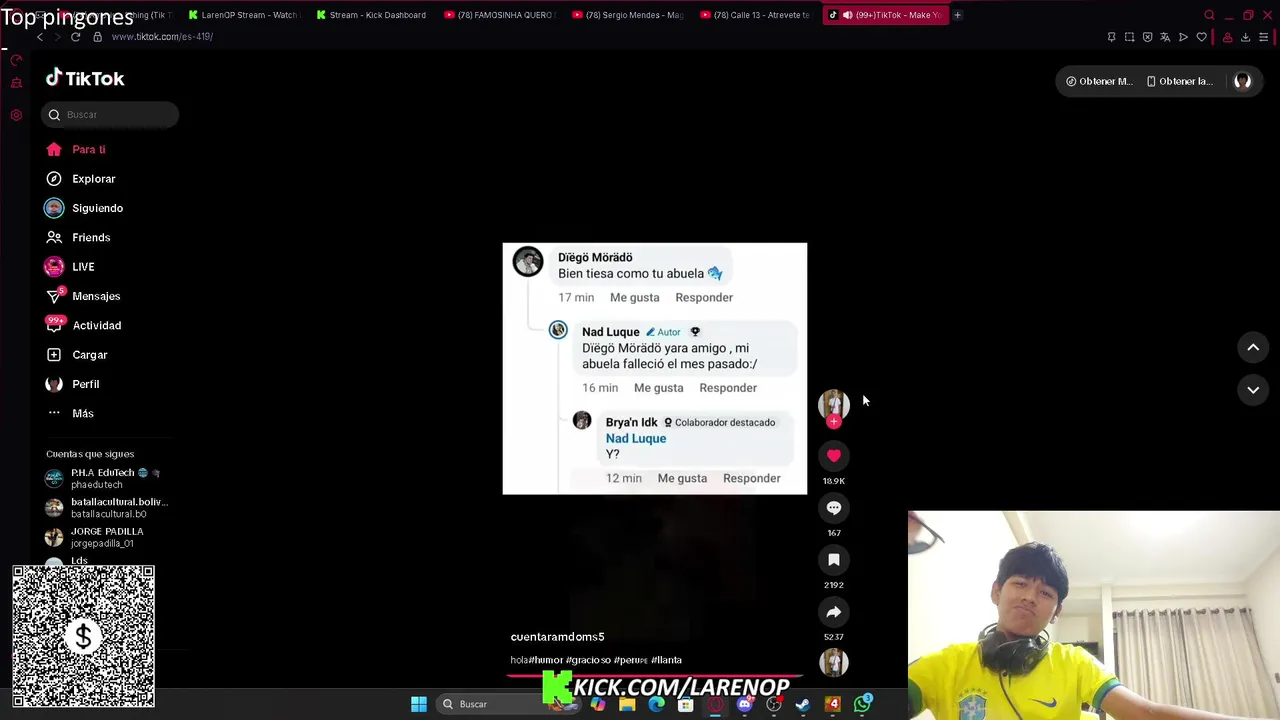
Task: Switch to the Sergio Mendes tab
Action: [x=627, y=15]
